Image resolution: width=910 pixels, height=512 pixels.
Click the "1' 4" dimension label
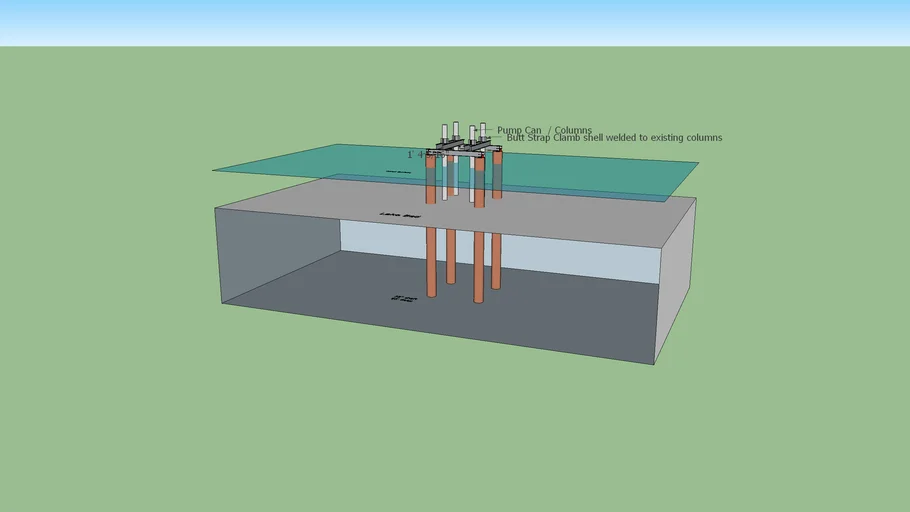click(426, 155)
